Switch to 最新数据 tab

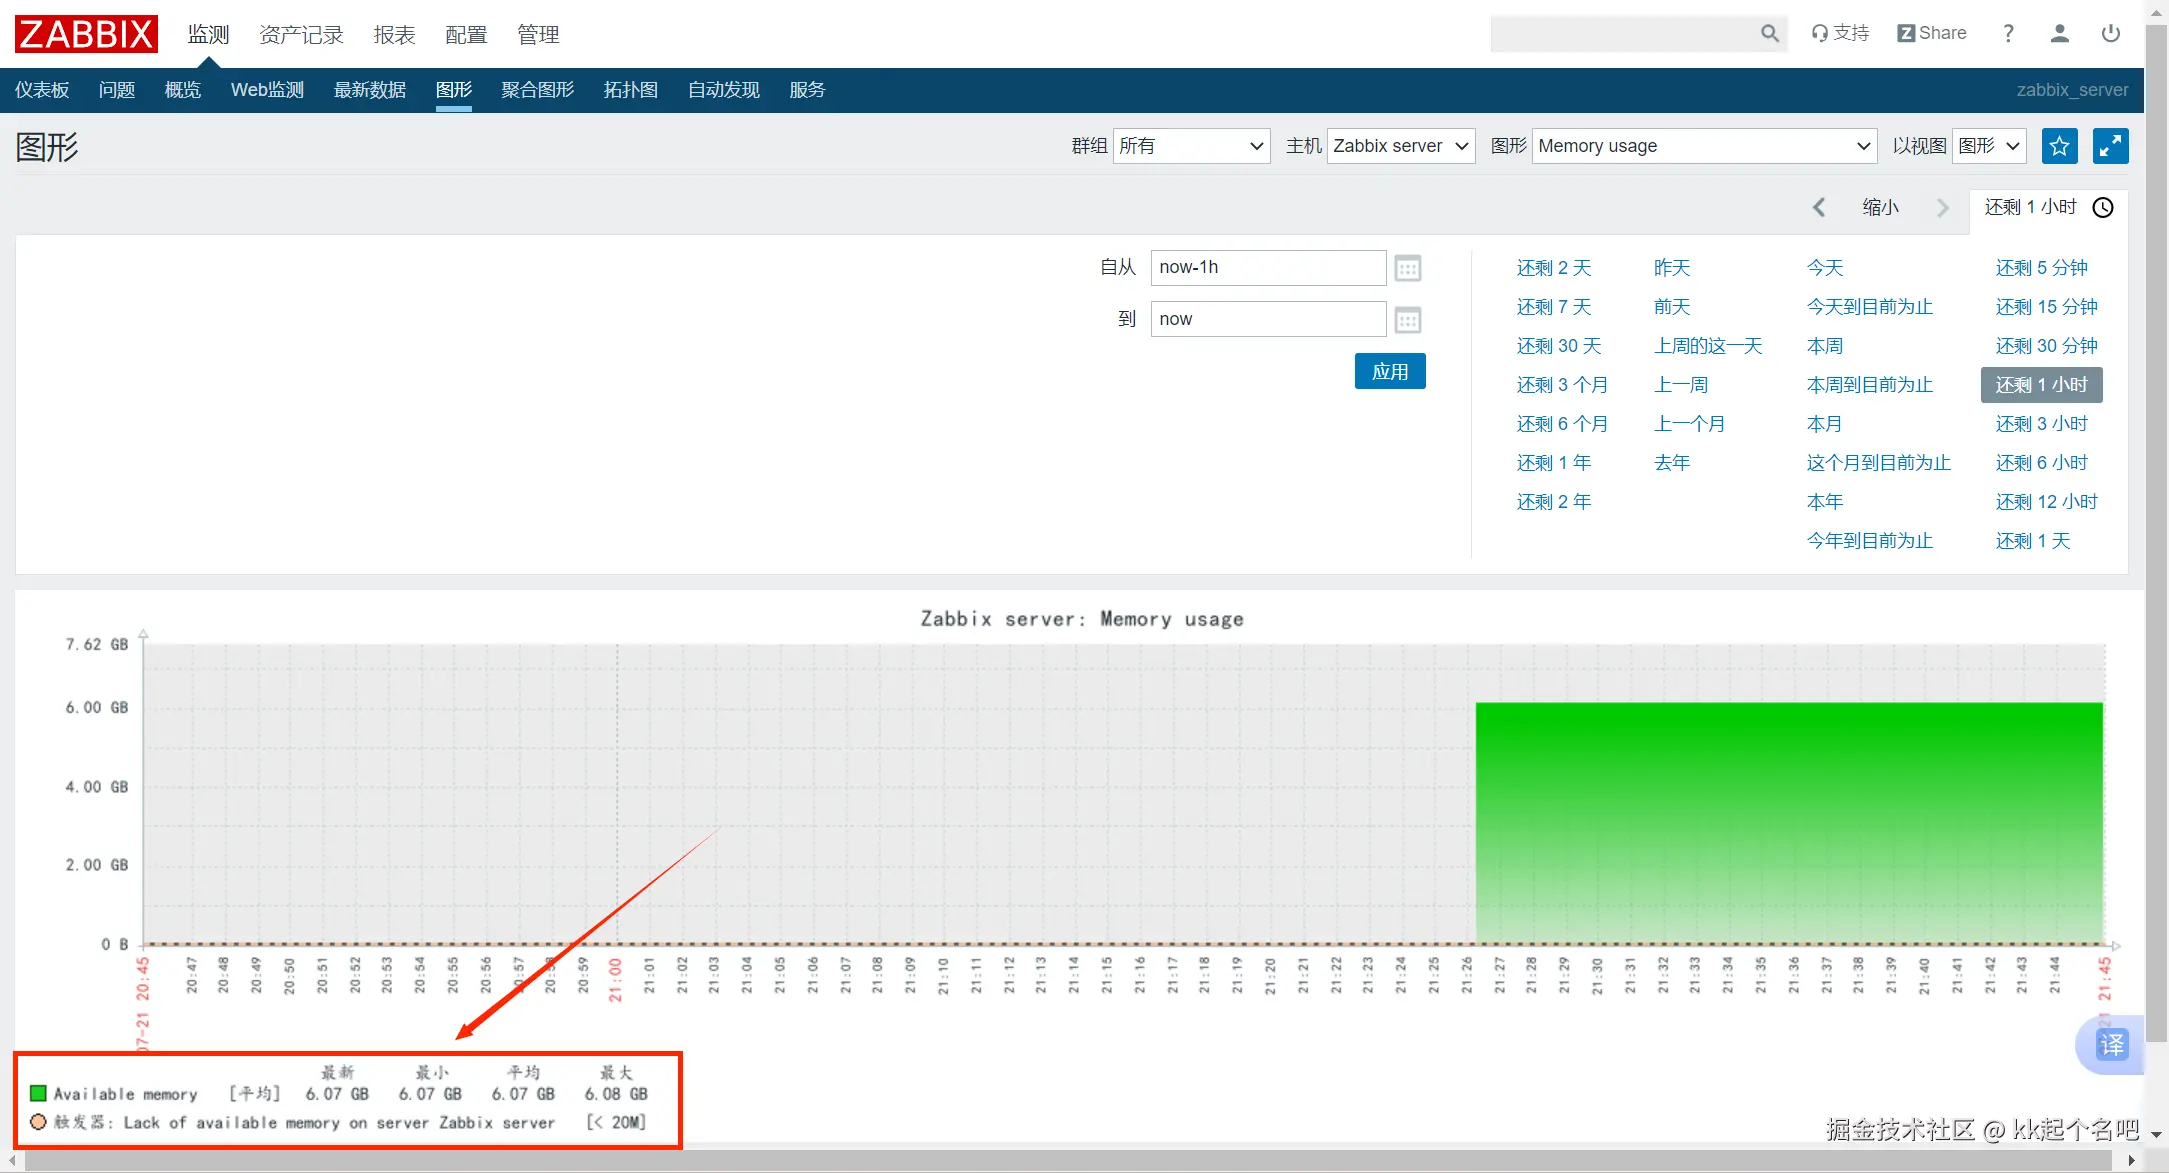(x=370, y=90)
